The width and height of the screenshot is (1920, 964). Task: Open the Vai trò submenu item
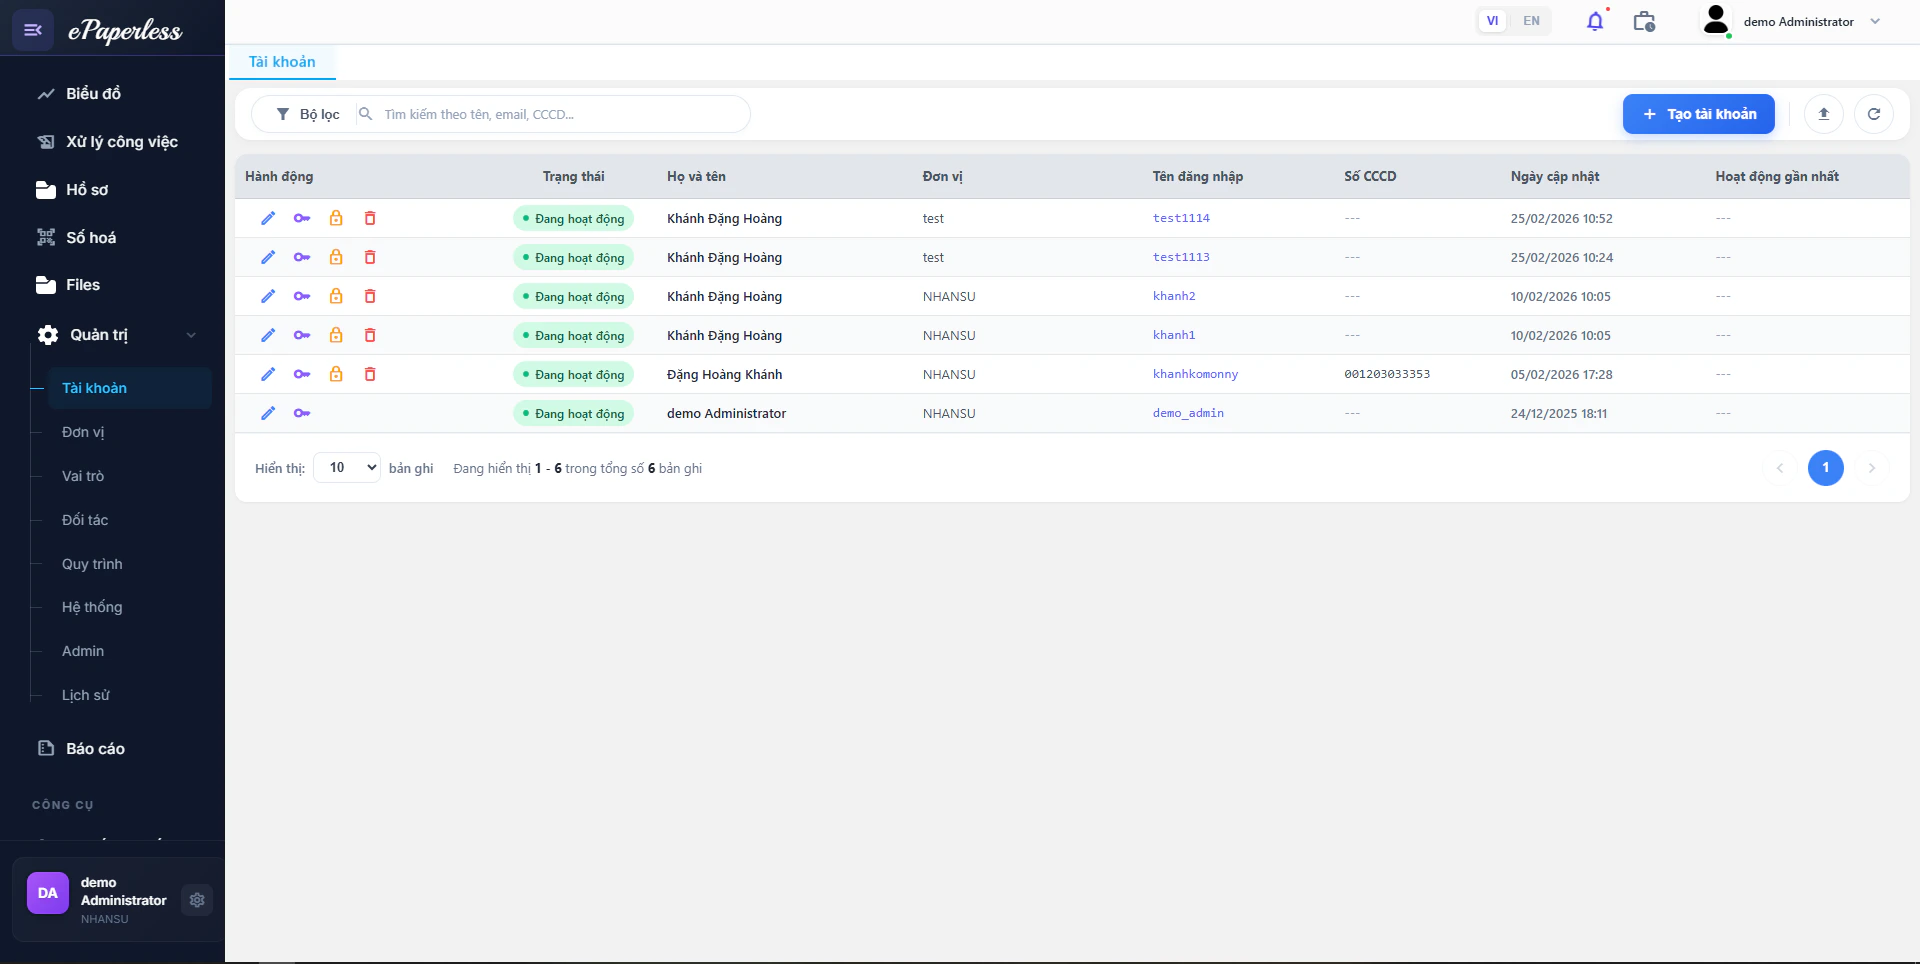click(83, 476)
